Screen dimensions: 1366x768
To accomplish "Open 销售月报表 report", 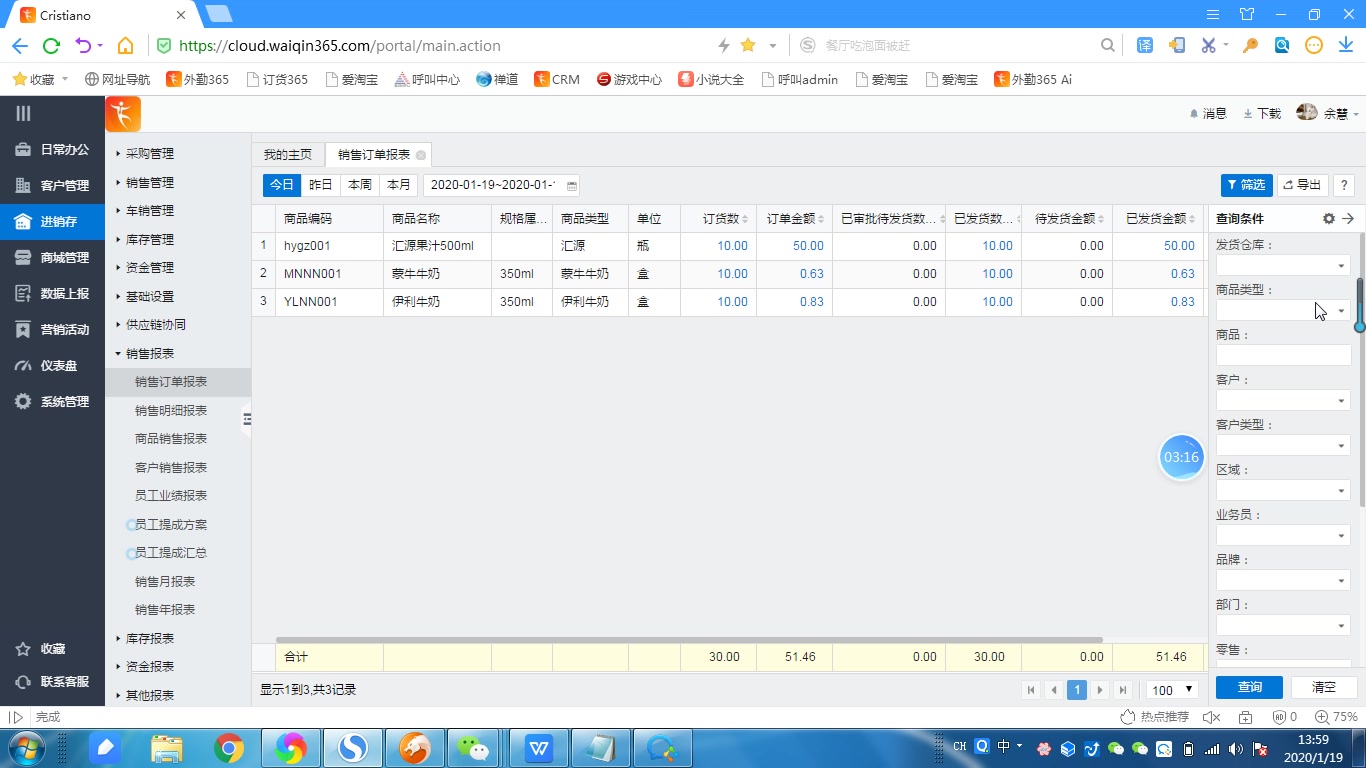I will pos(165,582).
